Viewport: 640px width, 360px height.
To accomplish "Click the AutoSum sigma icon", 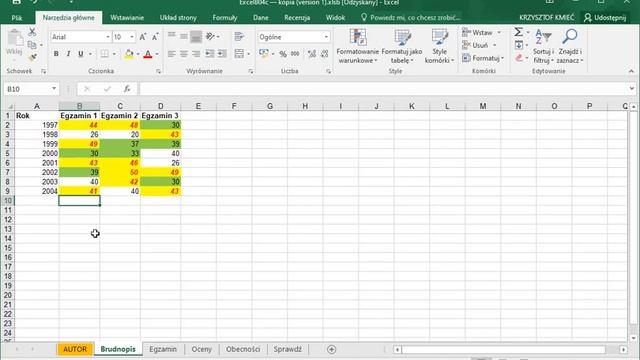I will point(519,32).
